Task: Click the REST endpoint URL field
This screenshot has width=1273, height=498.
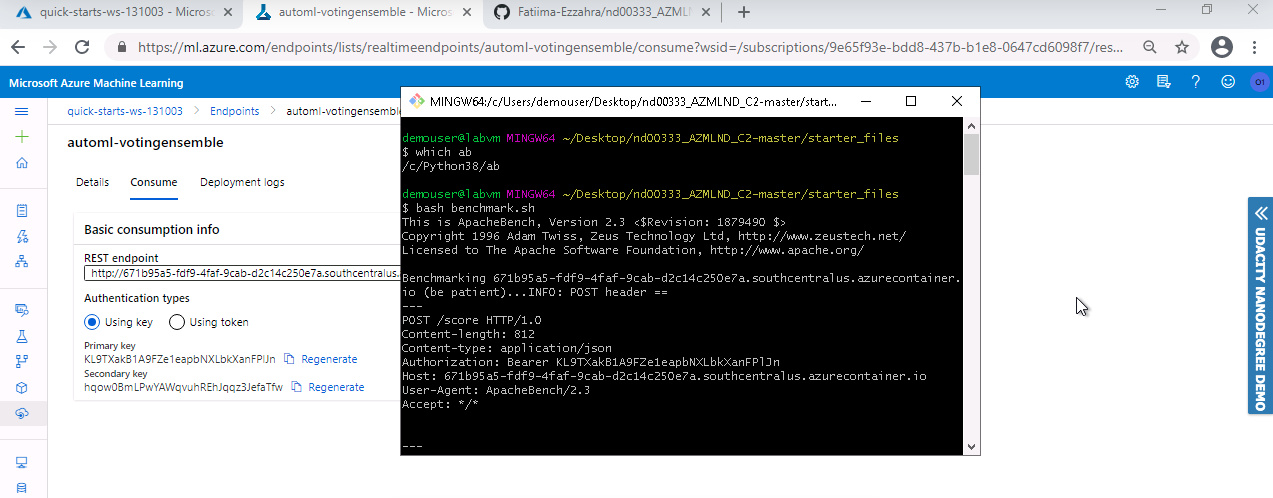Action: 242,273
